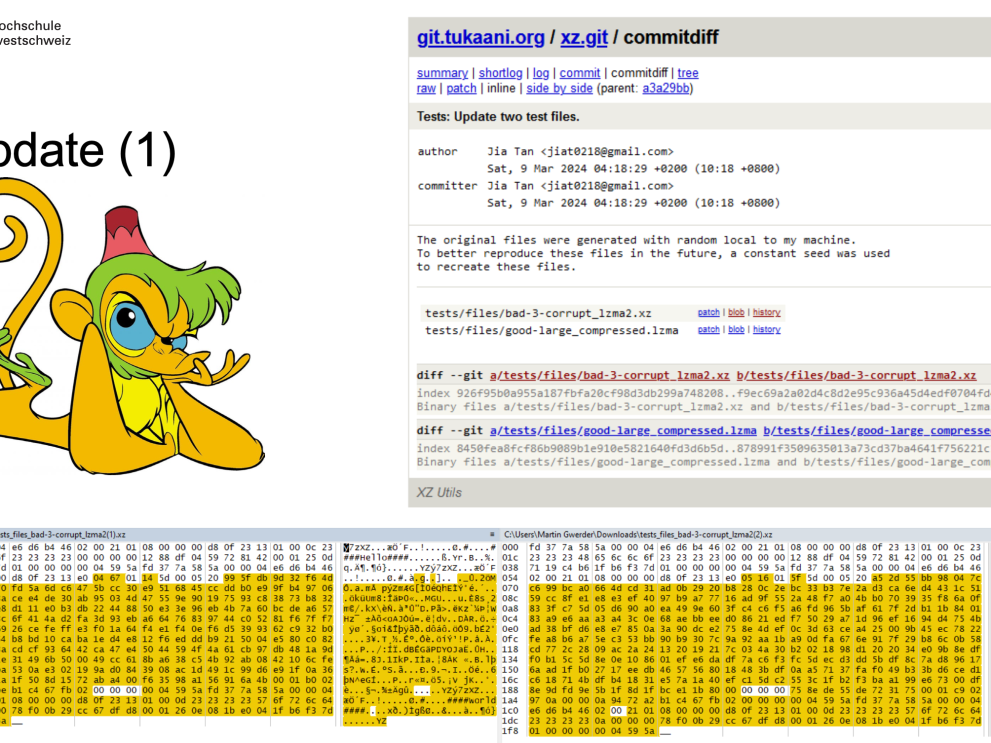
Task: Open the commit view link
Action: click(580, 73)
